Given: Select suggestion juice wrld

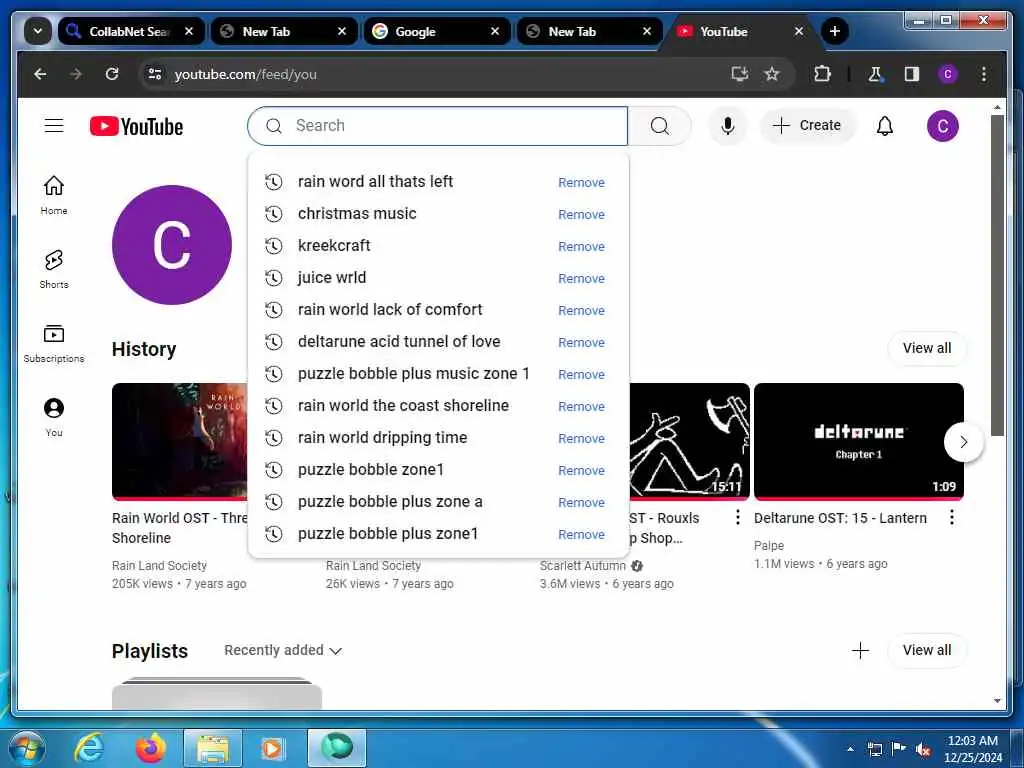Looking at the screenshot, I should (x=332, y=278).
